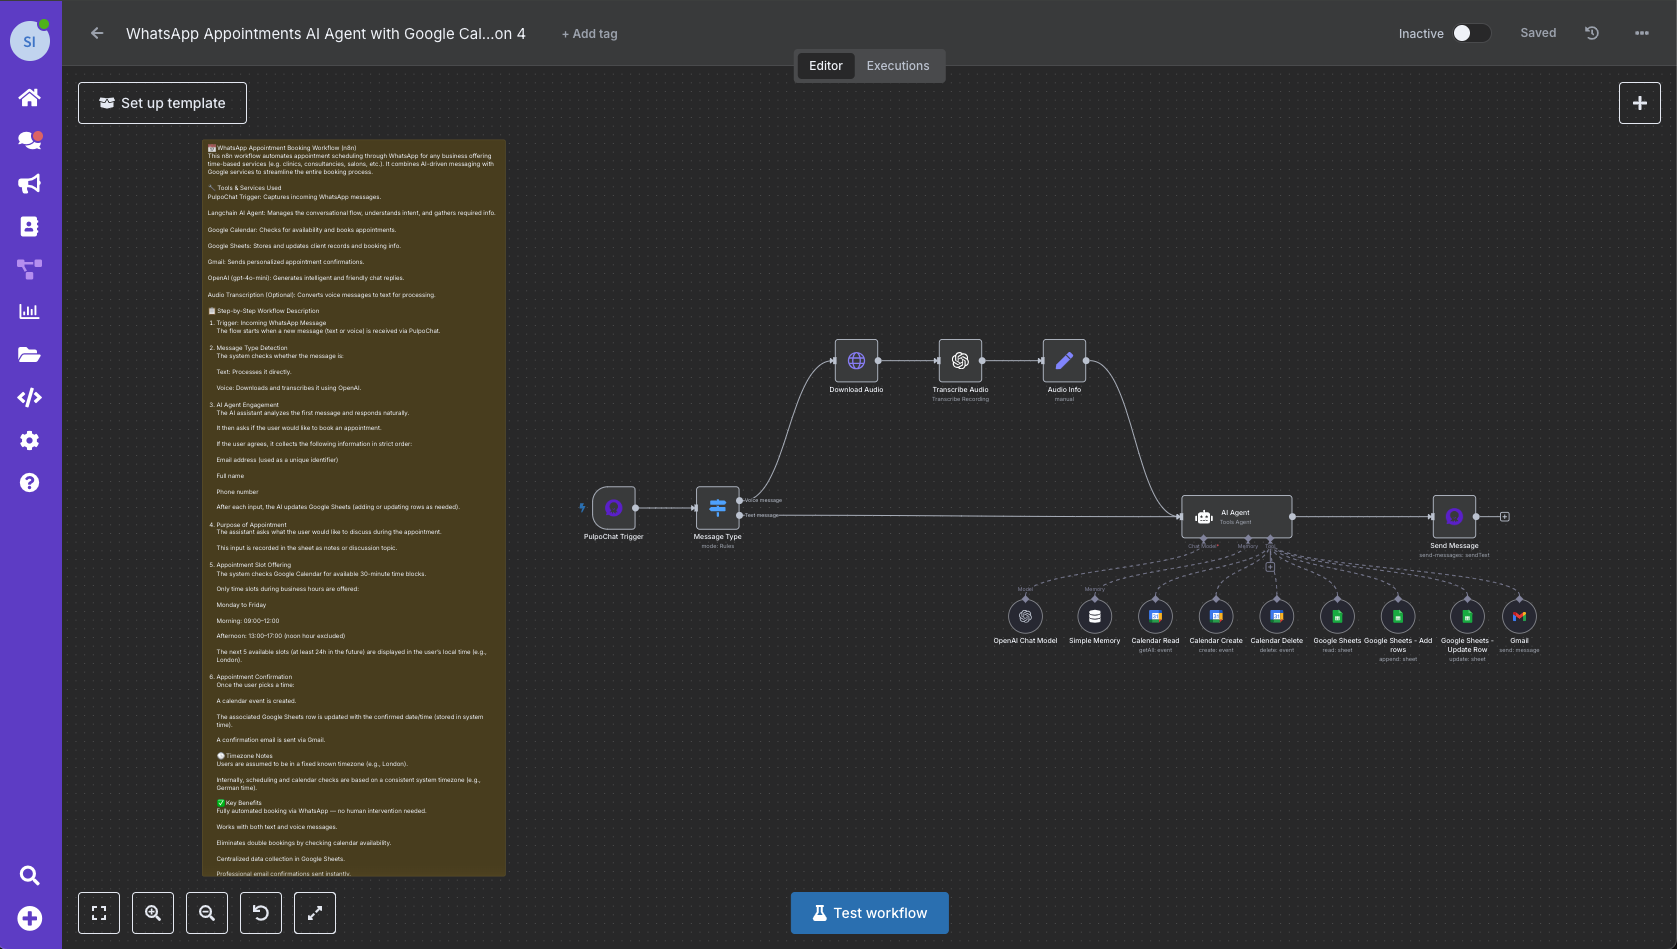Open the Home icon in sidebar
The height and width of the screenshot is (949, 1677).
point(30,97)
